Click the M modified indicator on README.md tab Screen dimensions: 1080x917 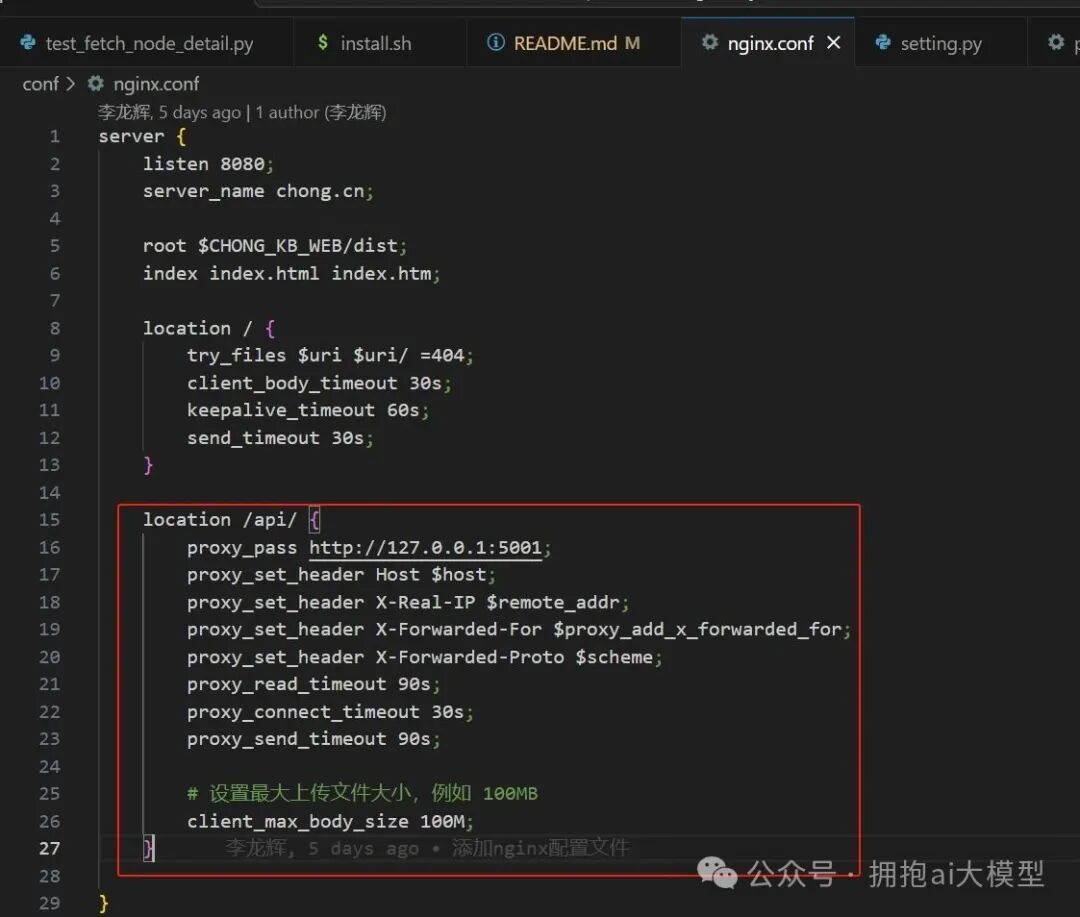[x=631, y=43]
